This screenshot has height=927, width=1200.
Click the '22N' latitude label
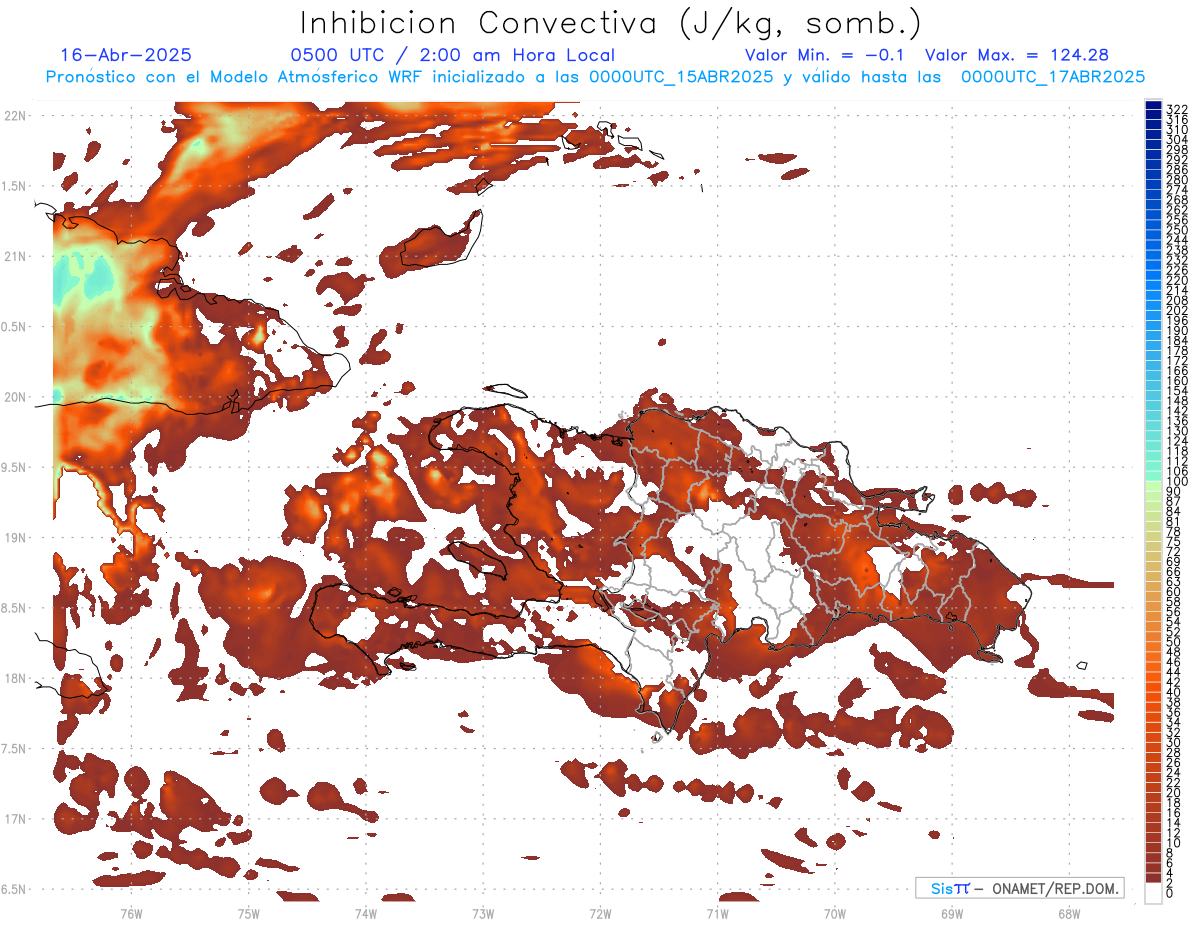[16, 116]
